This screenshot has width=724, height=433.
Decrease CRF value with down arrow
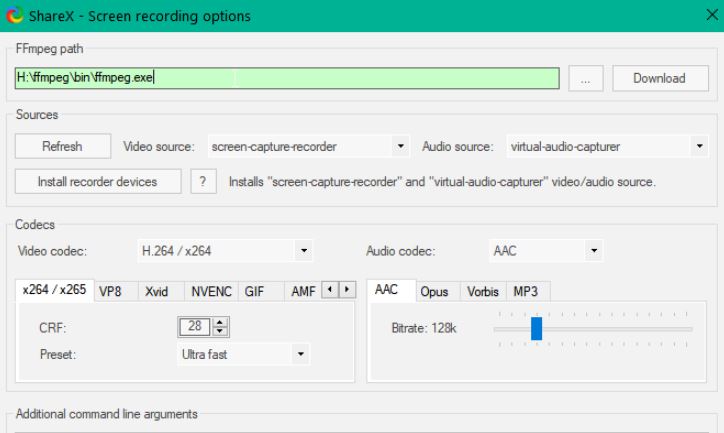[220, 331]
